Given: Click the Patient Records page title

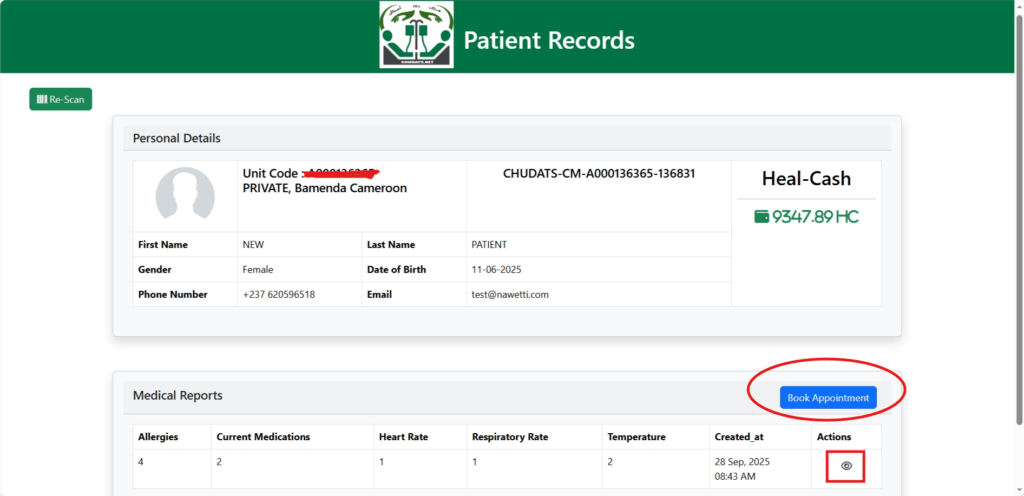Looking at the screenshot, I should (x=549, y=40).
